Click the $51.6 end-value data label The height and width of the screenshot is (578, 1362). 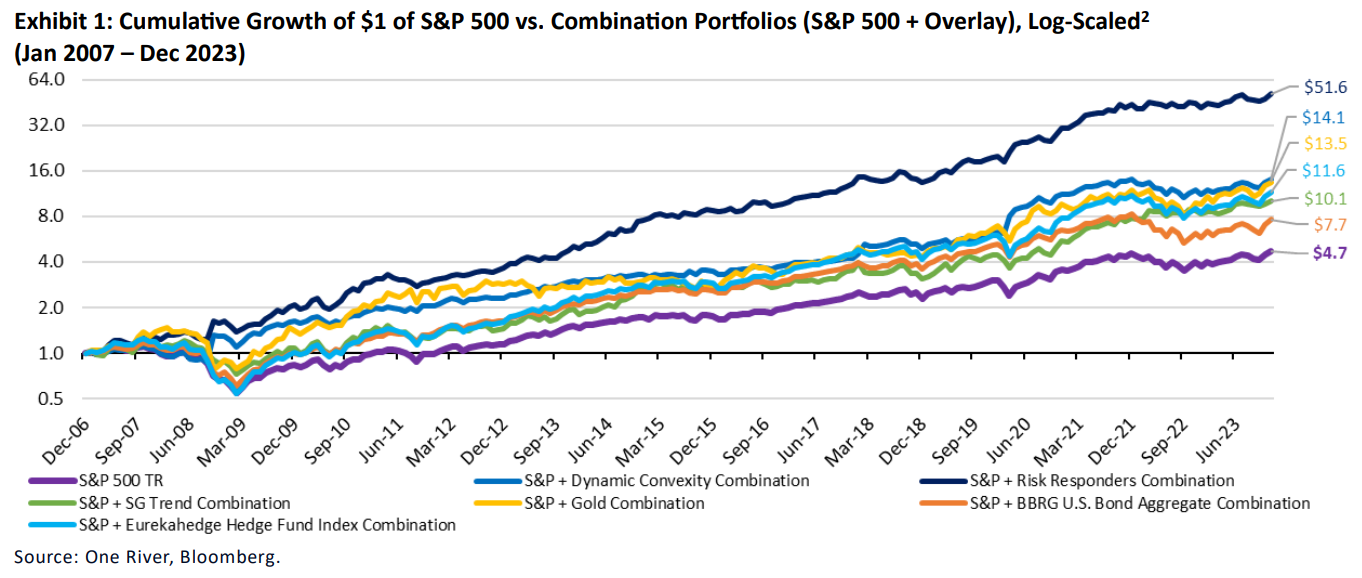click(1325, 87)
